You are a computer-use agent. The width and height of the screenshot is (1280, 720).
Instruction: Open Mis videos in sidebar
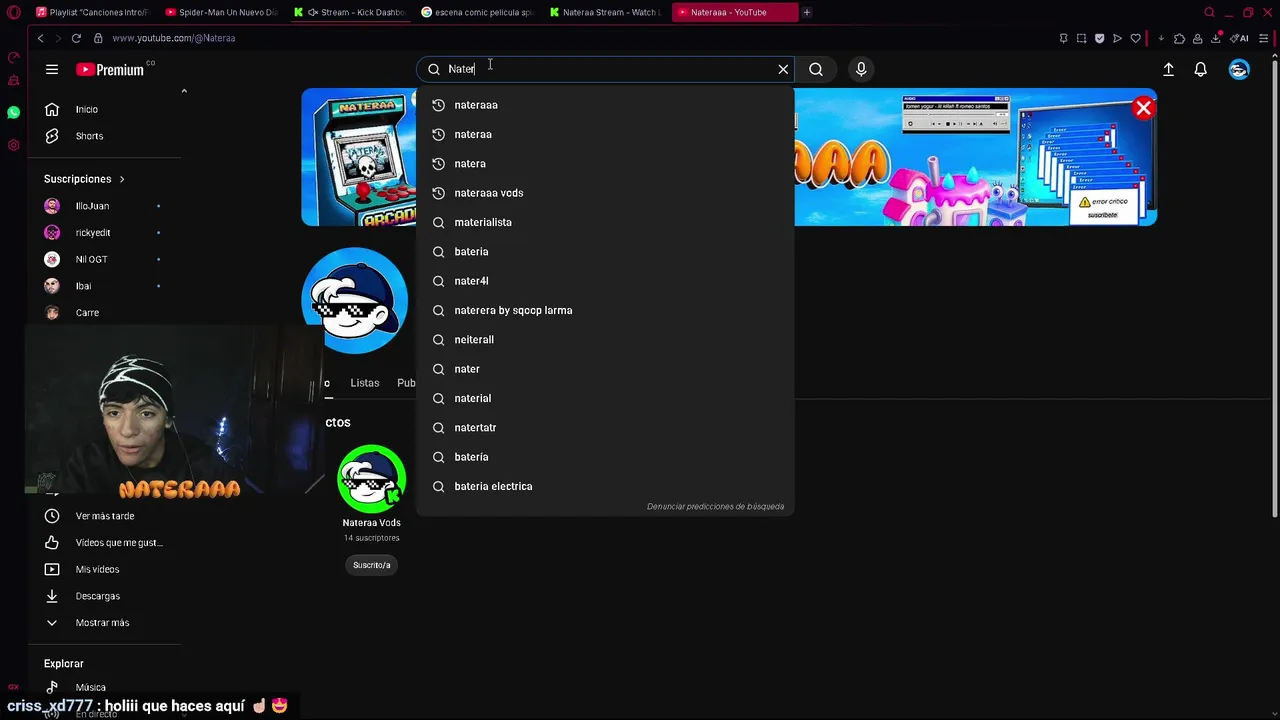(104, 569)
